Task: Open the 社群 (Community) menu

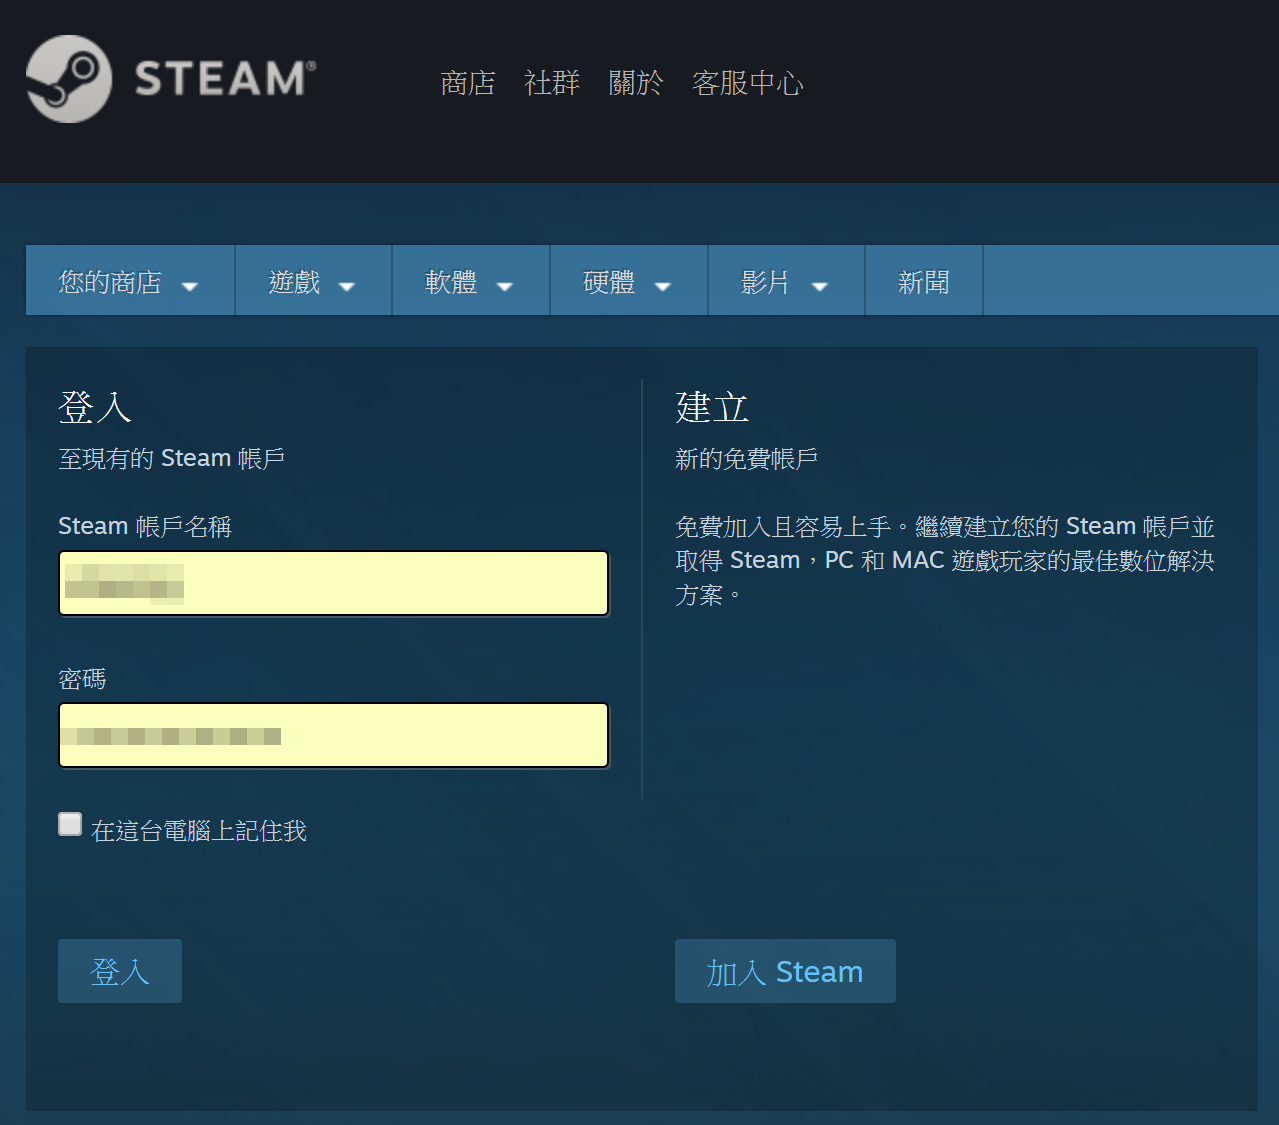Action: point(552,83)
